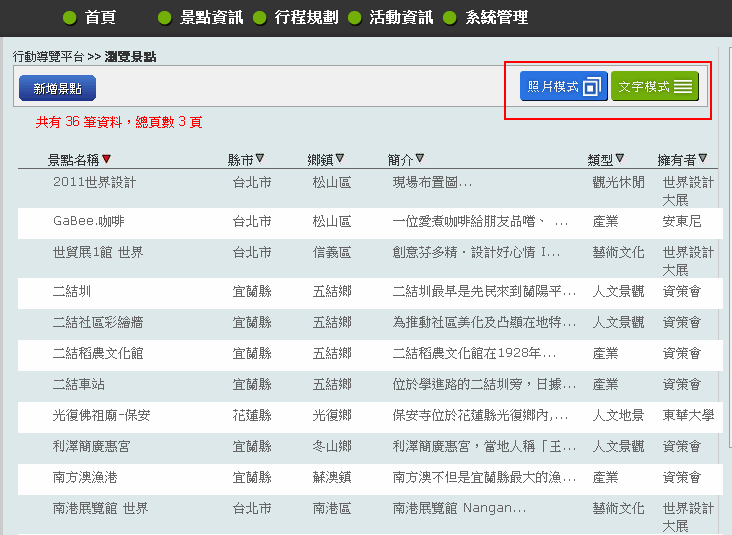Select the 二結稻農文化館 attraction name
Viewport: 732px width, 535px height.
[98, 353]
